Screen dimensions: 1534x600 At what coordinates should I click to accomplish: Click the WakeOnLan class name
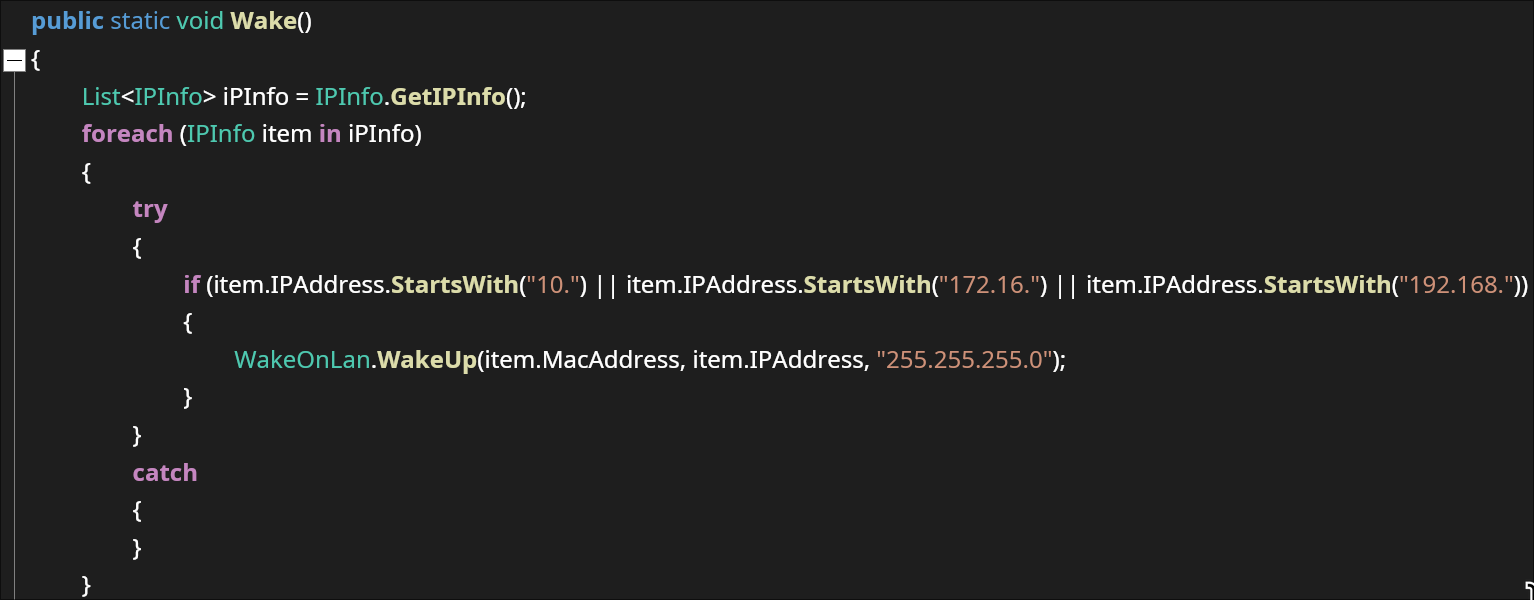tap(302, 360)
